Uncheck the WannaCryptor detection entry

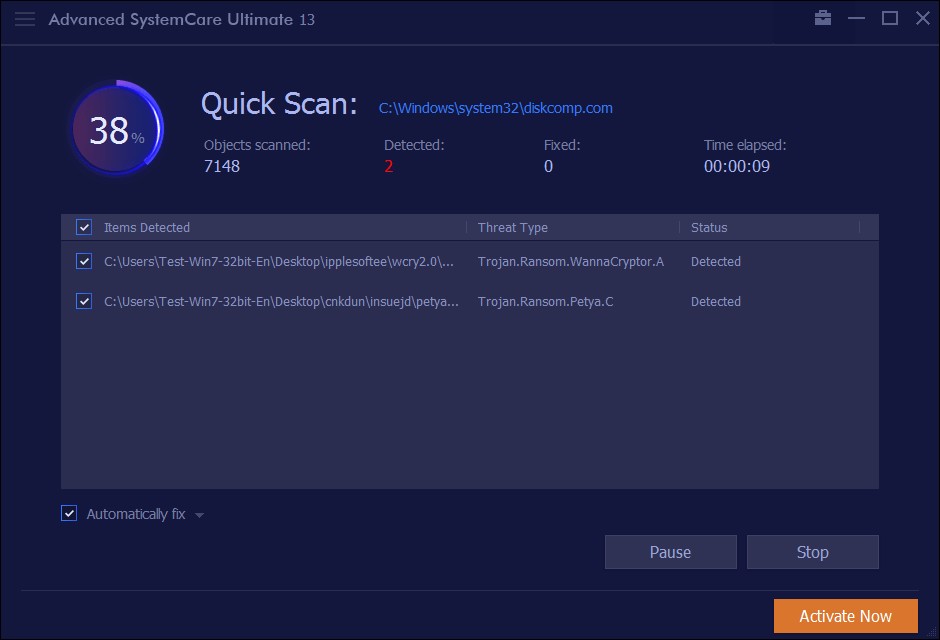point(84,261)
